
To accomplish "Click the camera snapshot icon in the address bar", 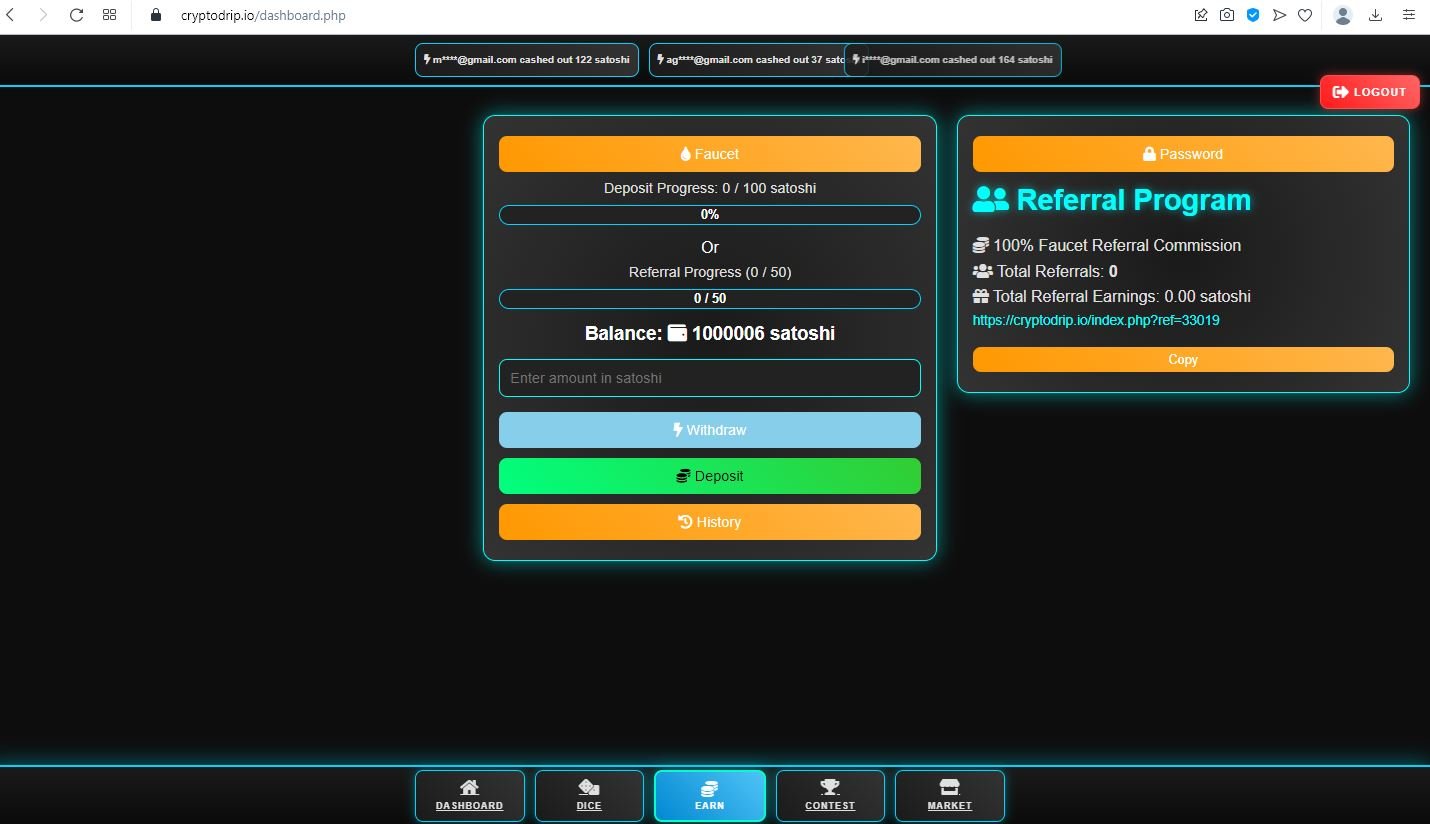I will [1227, 15].
